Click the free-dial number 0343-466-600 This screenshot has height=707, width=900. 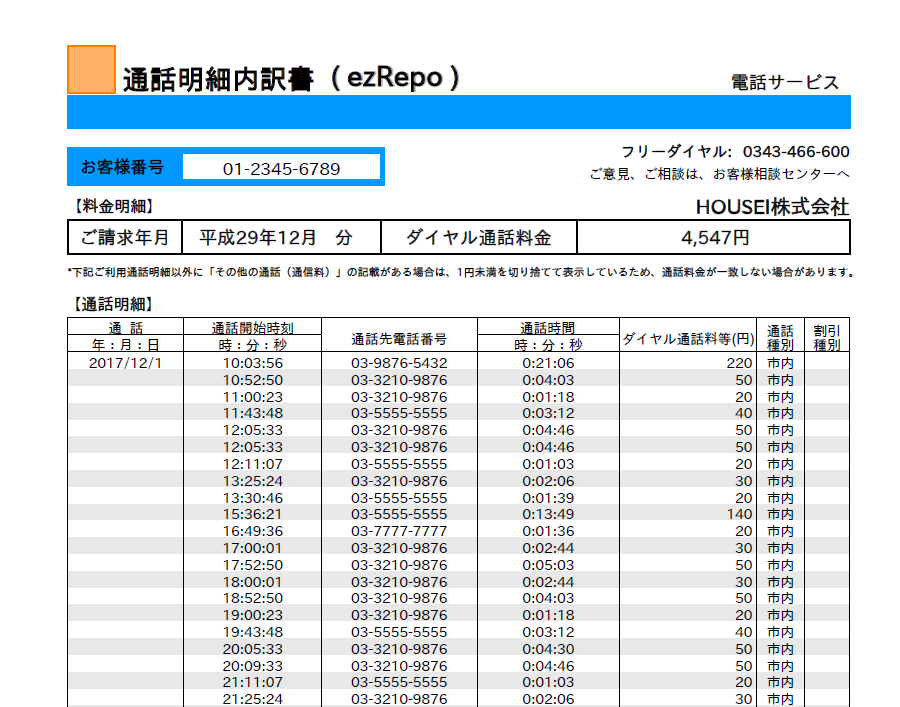coord(796,152)
